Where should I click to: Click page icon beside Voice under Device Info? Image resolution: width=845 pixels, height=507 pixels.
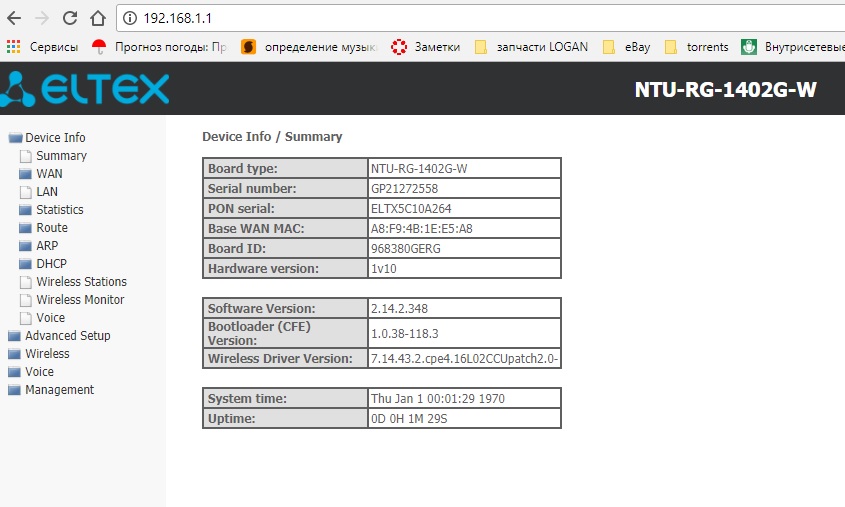pyautogui.click(x=25, y=318)
